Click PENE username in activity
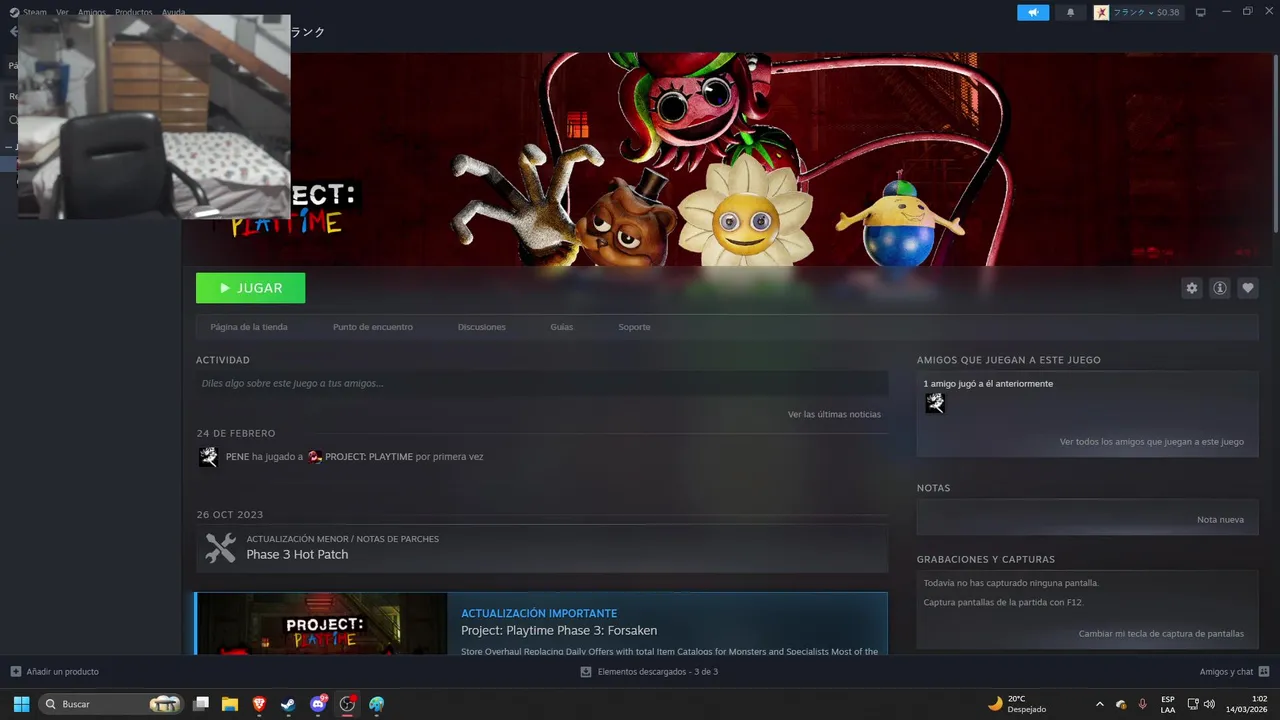This screenshot has width=1280, height=720. [x=237, y=457]
